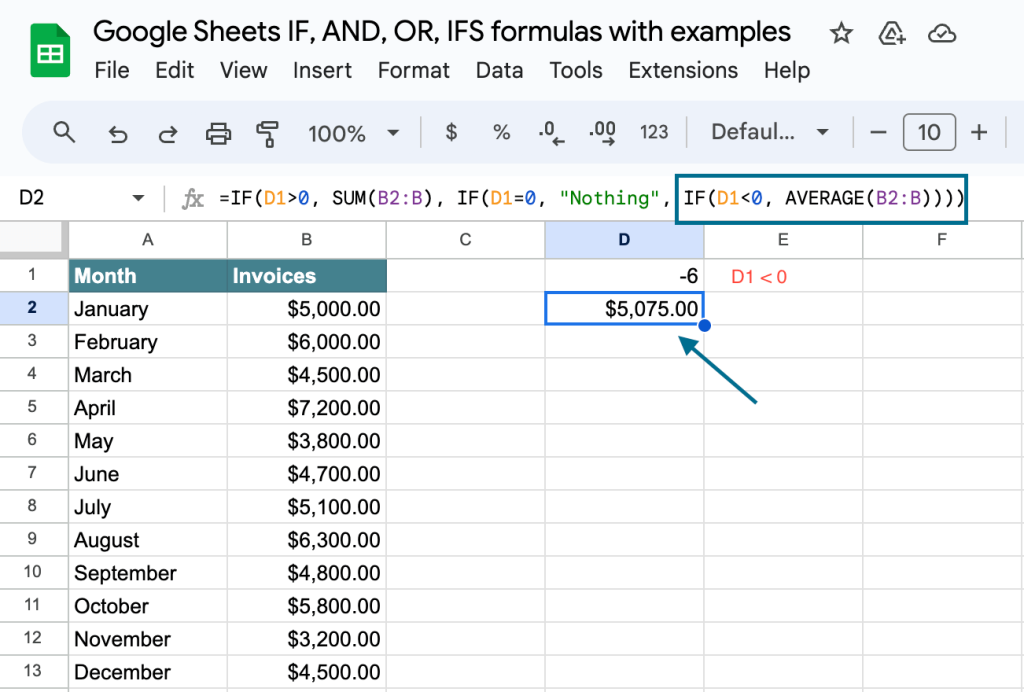Select cell D1 containing -6
The image size is (1024, 692).
tap(624, 275)
